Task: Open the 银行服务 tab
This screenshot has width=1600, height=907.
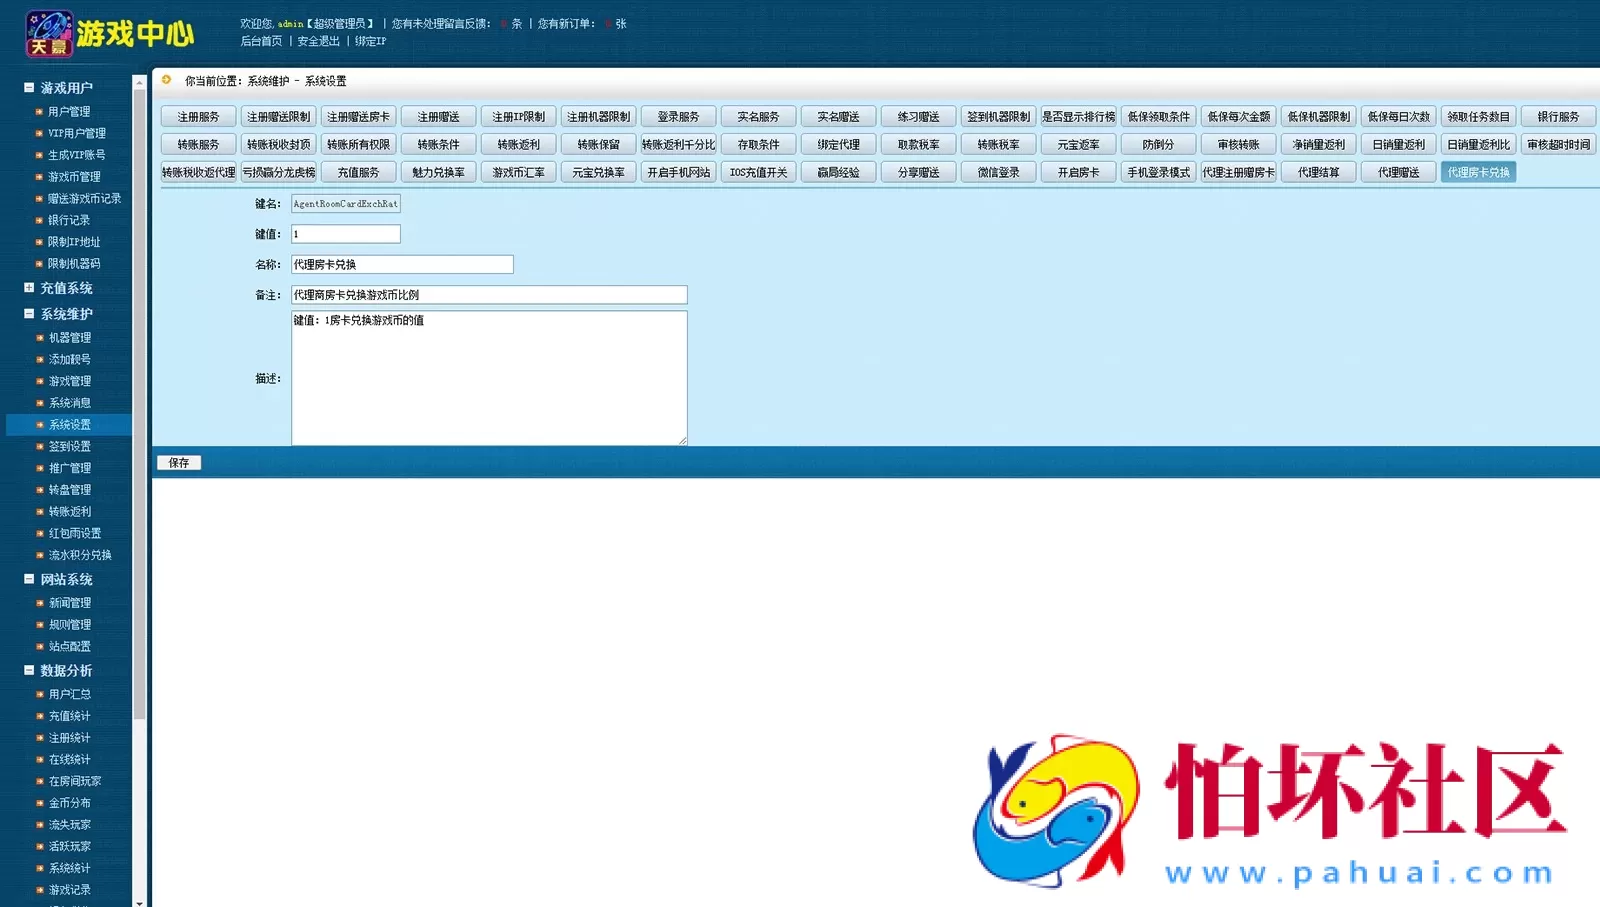Action: pos(1558,117)
